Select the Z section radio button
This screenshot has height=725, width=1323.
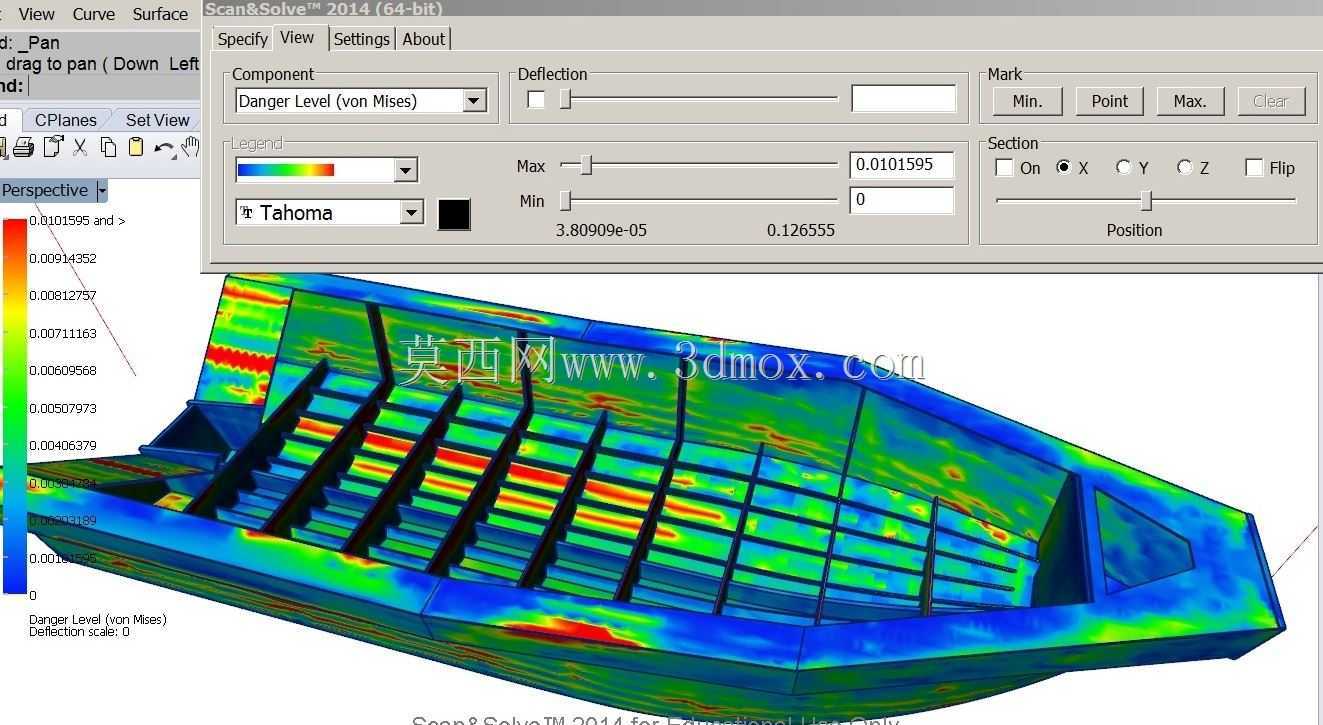click(x=1185, y=167)
